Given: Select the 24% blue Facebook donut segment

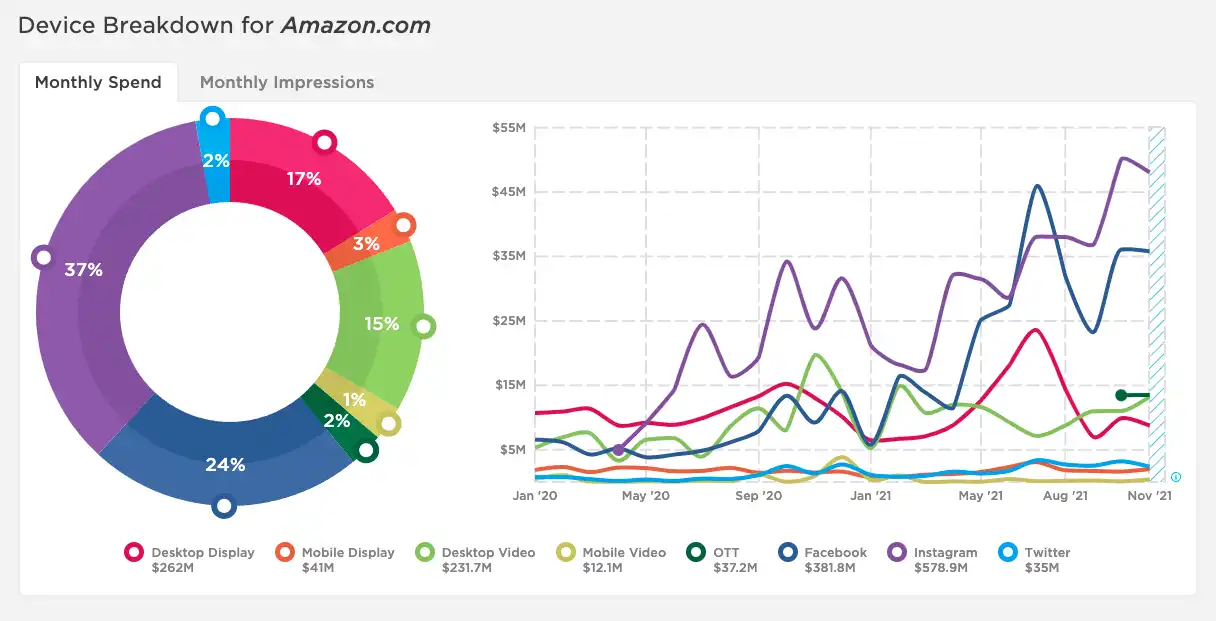Looking at the screenshot, I should pyautogui.click(x=225, y=462).
